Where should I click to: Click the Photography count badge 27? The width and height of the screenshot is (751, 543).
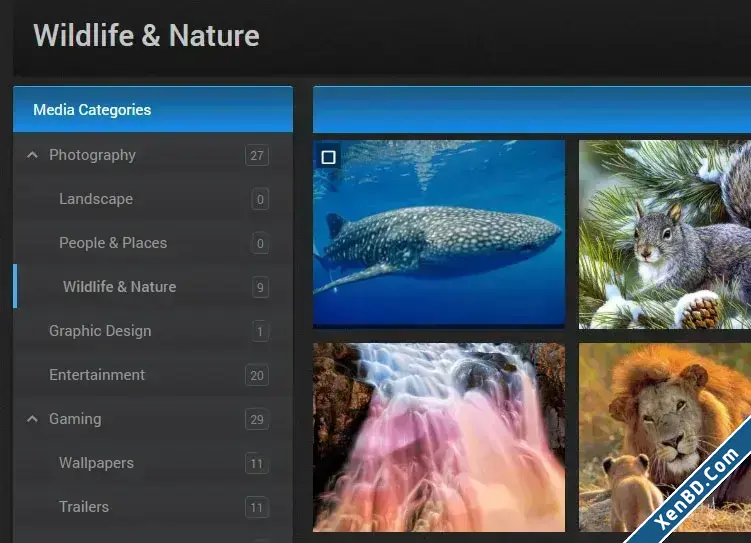point(257,156)
